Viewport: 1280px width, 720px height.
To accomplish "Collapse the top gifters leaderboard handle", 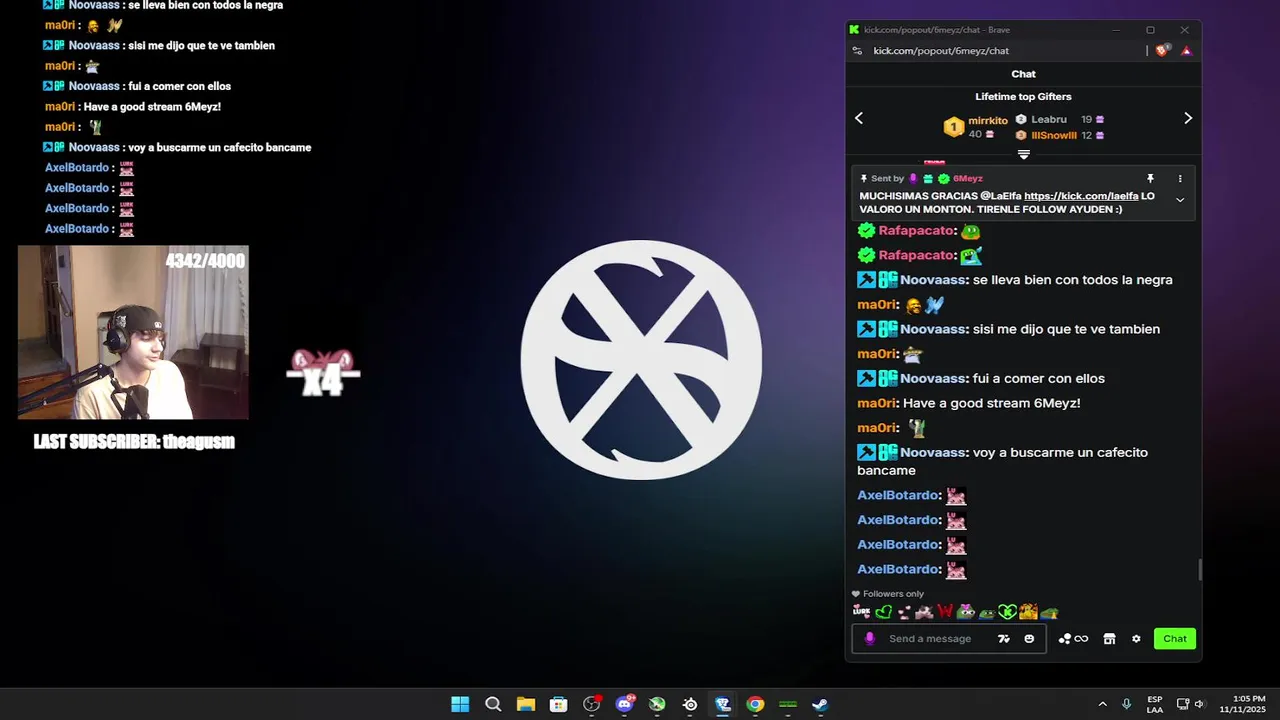I will click(1023, 154).
